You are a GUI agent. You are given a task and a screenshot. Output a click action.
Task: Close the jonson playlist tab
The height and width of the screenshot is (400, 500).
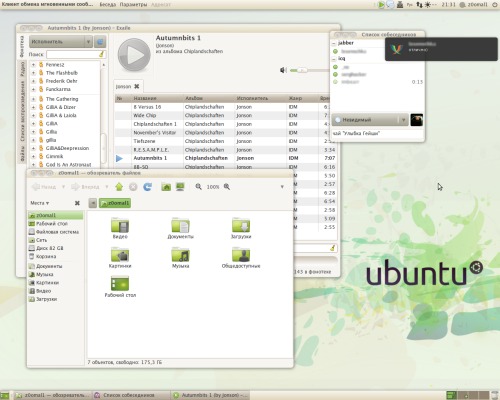(x=137, y=86)
